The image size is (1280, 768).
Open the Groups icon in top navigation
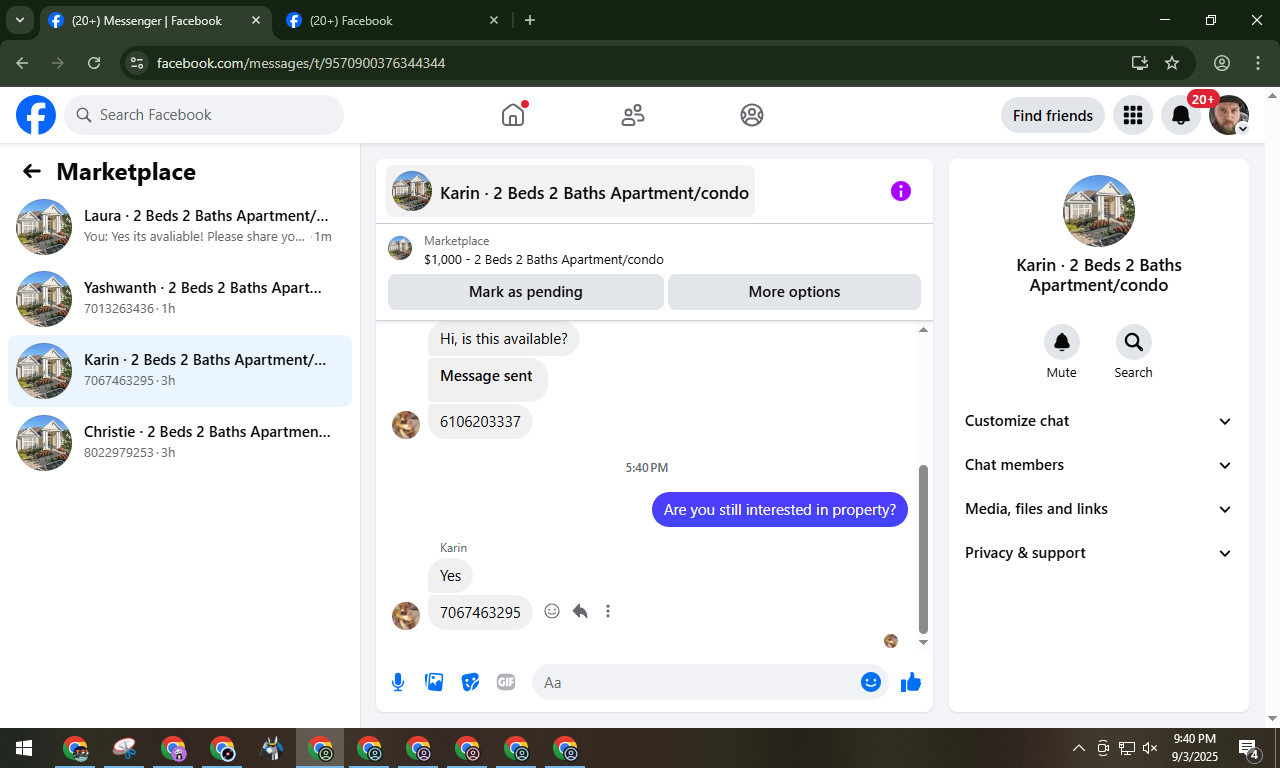tap(752, 115)
